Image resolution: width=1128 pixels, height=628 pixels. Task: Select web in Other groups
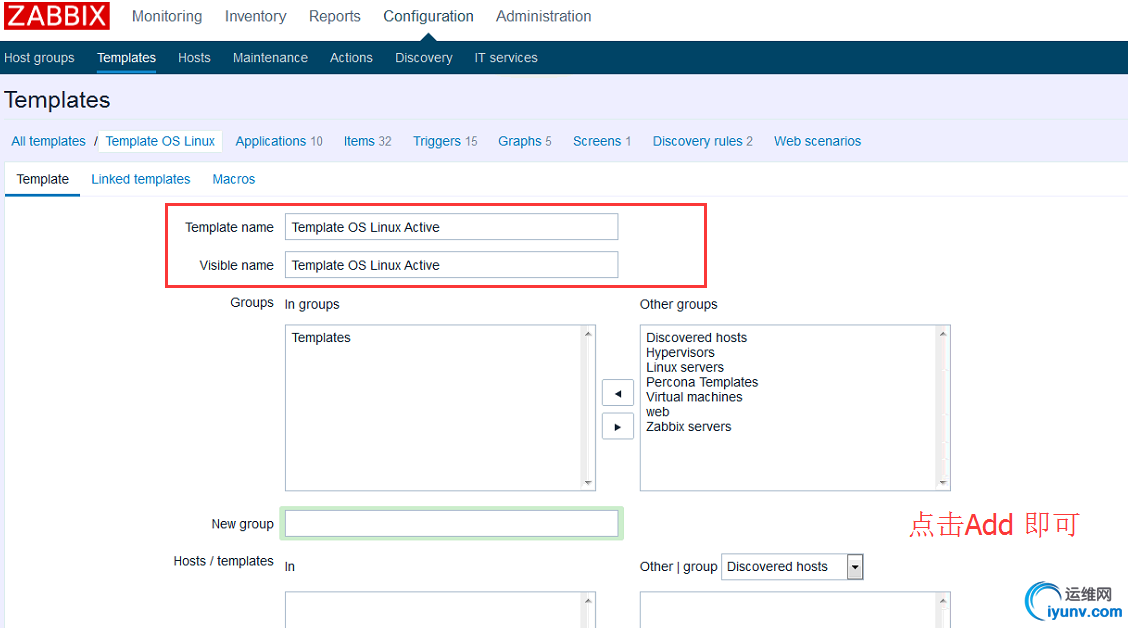pos(657,411)
